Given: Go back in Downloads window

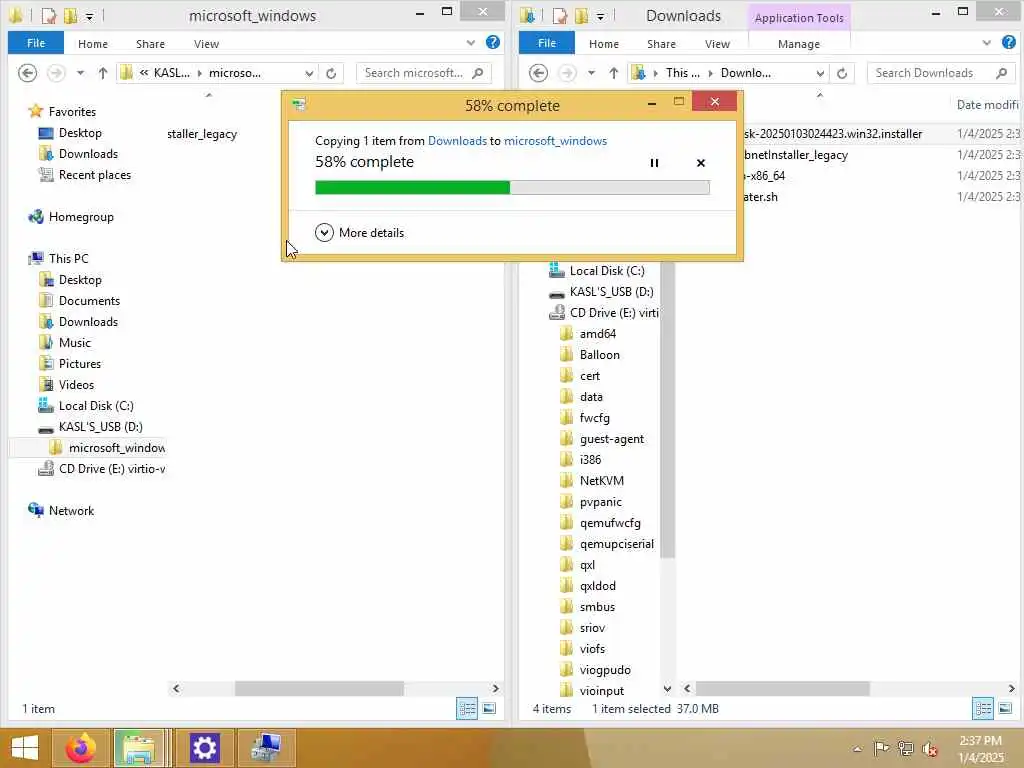Looking at the screenshot, I should click(x=538, y=73).
